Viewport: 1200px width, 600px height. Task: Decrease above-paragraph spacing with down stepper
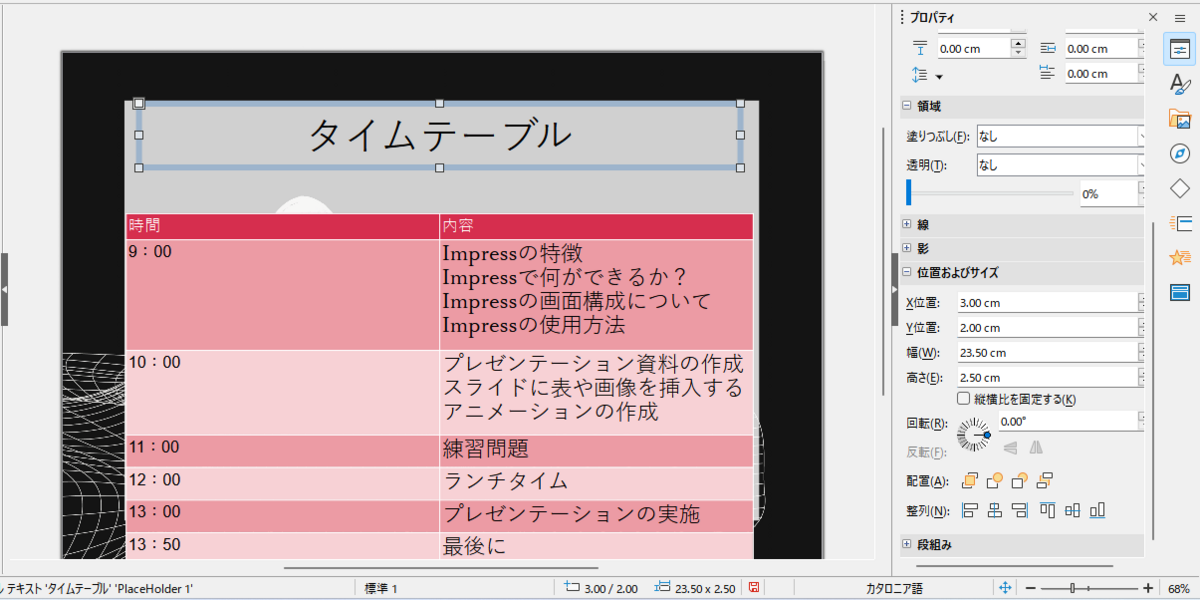[x=1018, y=53]
